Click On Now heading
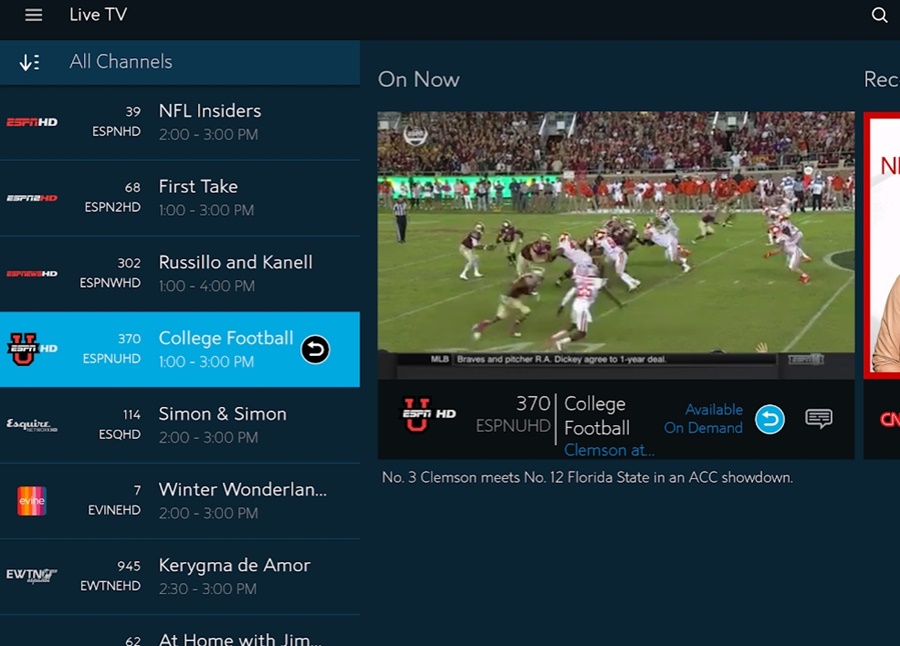The width and height of the screenshot is (900, 646). (x=419, y=80)
